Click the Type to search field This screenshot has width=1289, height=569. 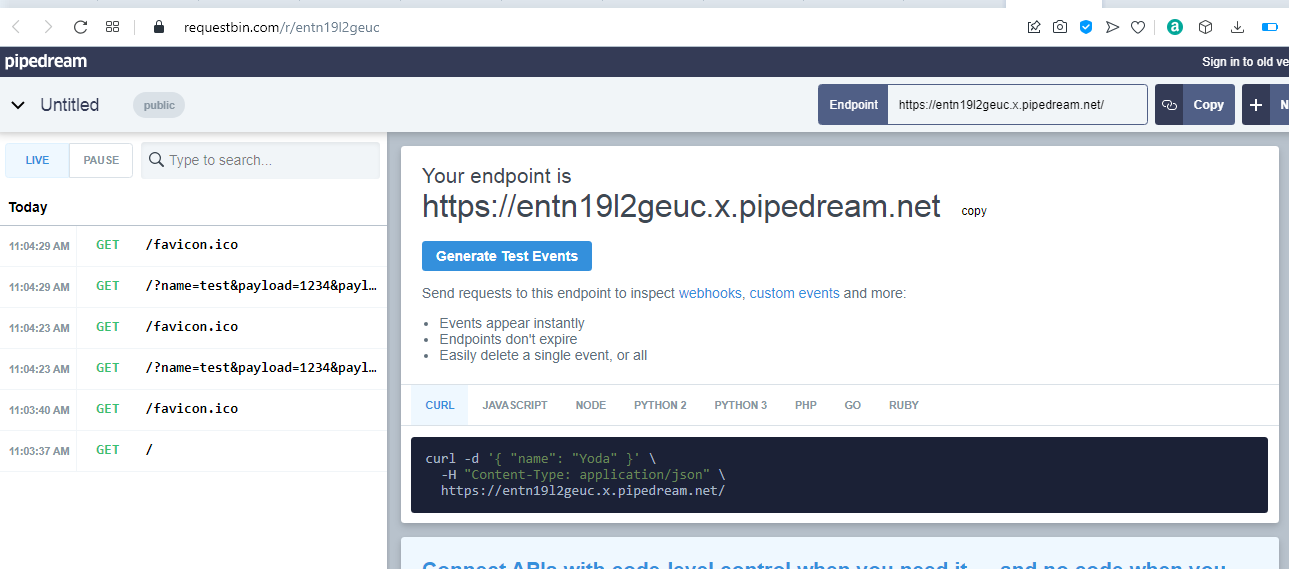point(260,160)
